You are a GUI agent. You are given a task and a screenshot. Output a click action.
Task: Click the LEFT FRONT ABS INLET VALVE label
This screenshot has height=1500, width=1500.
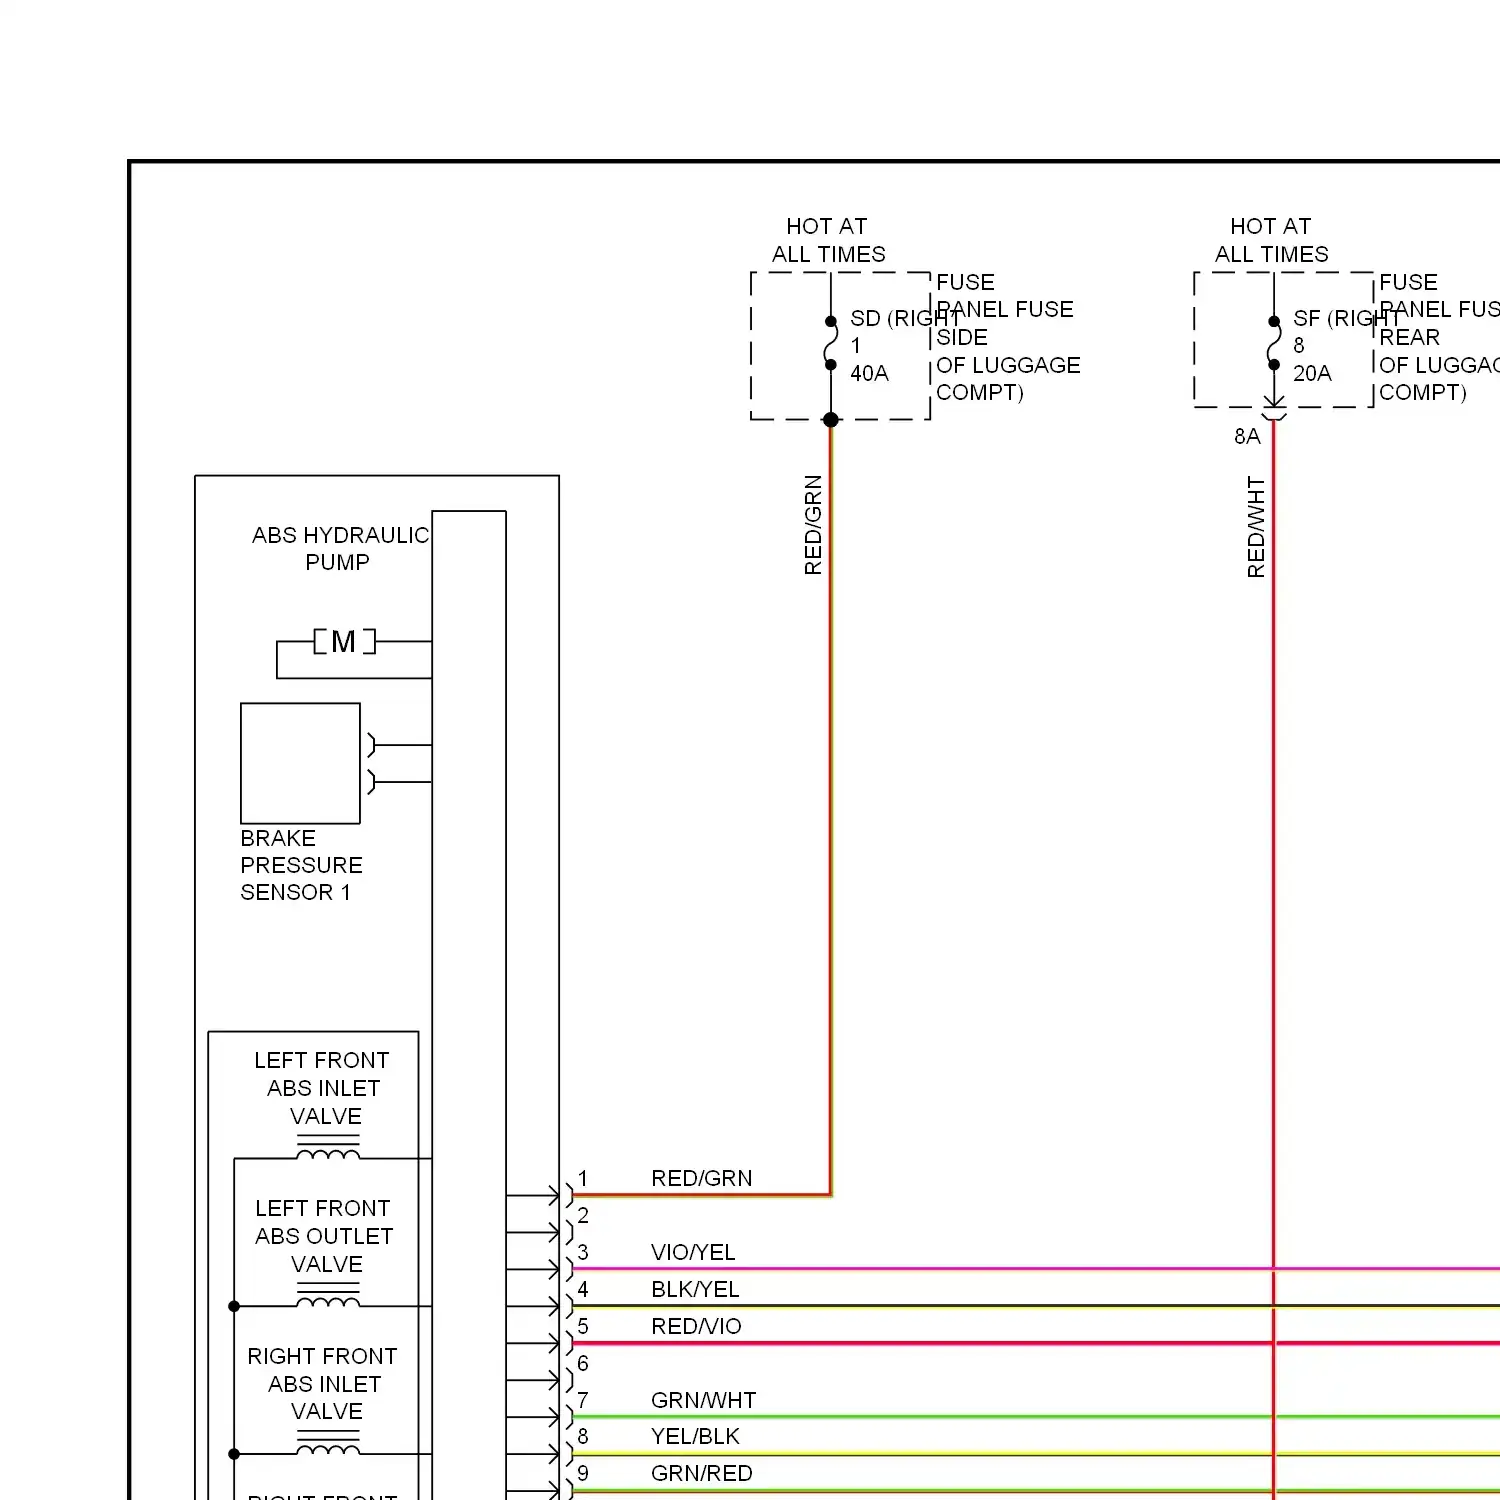[x=322, y=1088]
